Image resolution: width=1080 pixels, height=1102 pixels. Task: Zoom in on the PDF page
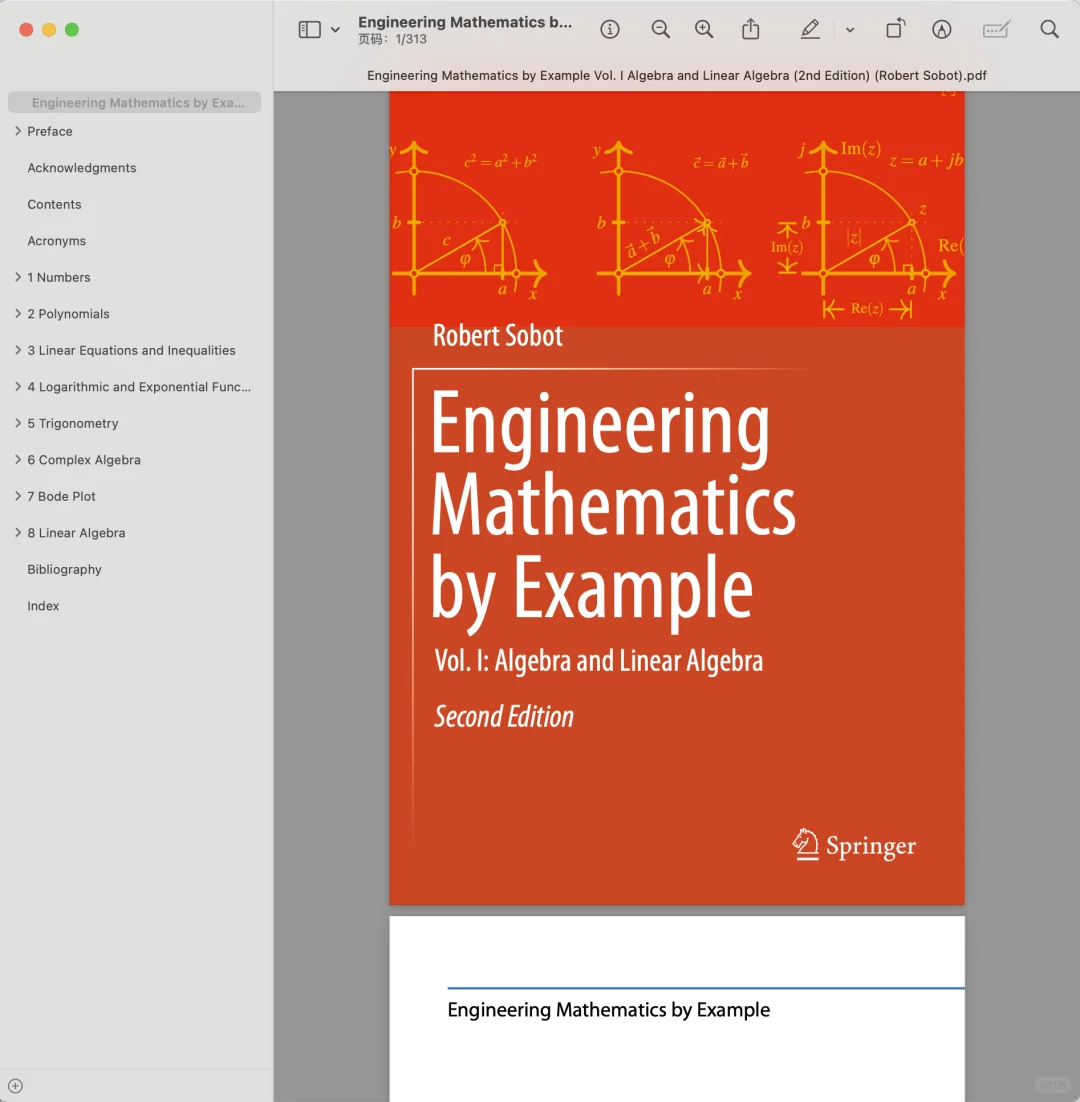point(704,30)
